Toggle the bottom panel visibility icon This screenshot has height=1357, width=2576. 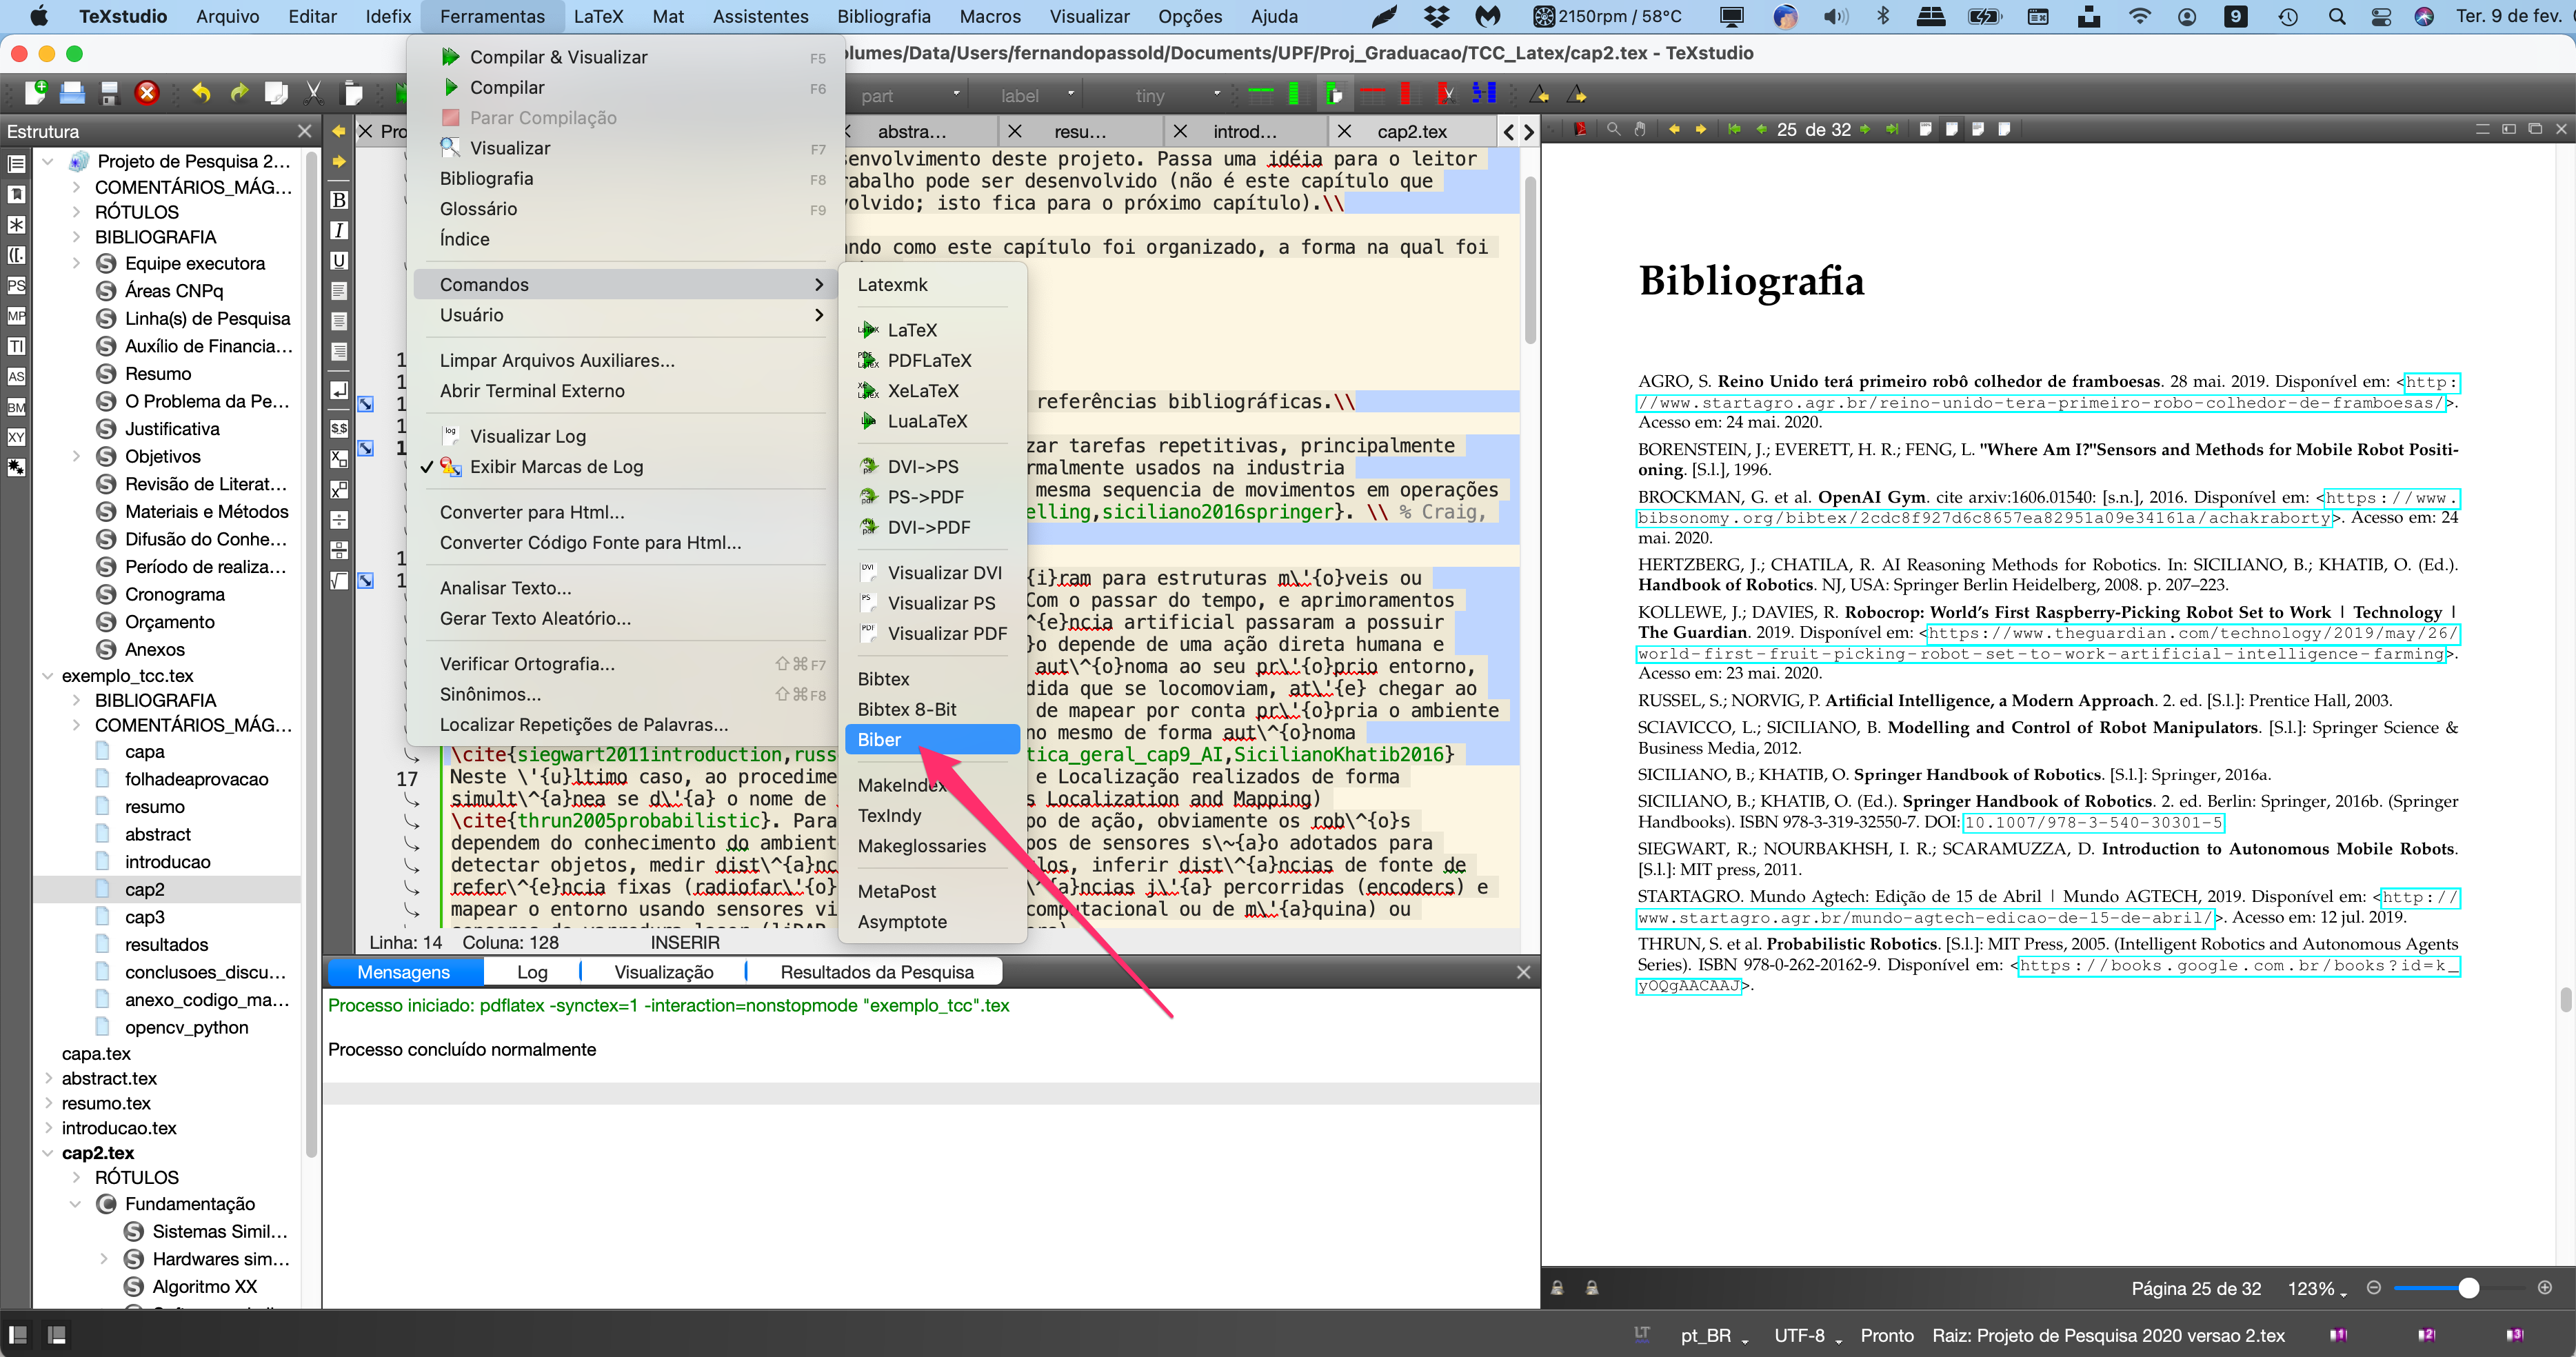(57, 1335)
